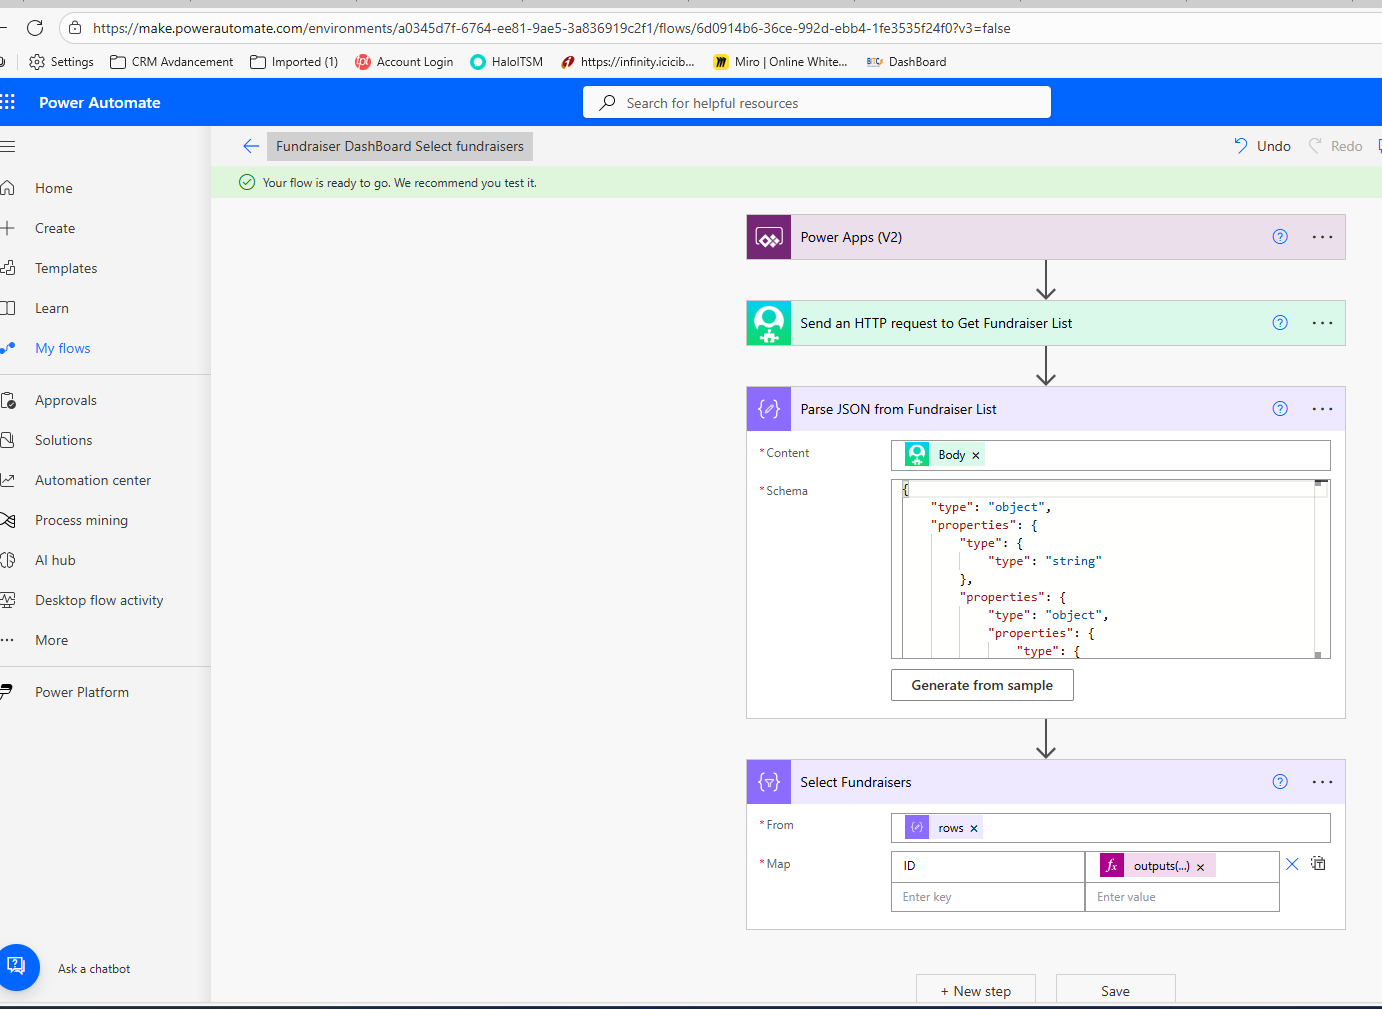
Task: Click the Enter value map field
Action: point(1182,897)
